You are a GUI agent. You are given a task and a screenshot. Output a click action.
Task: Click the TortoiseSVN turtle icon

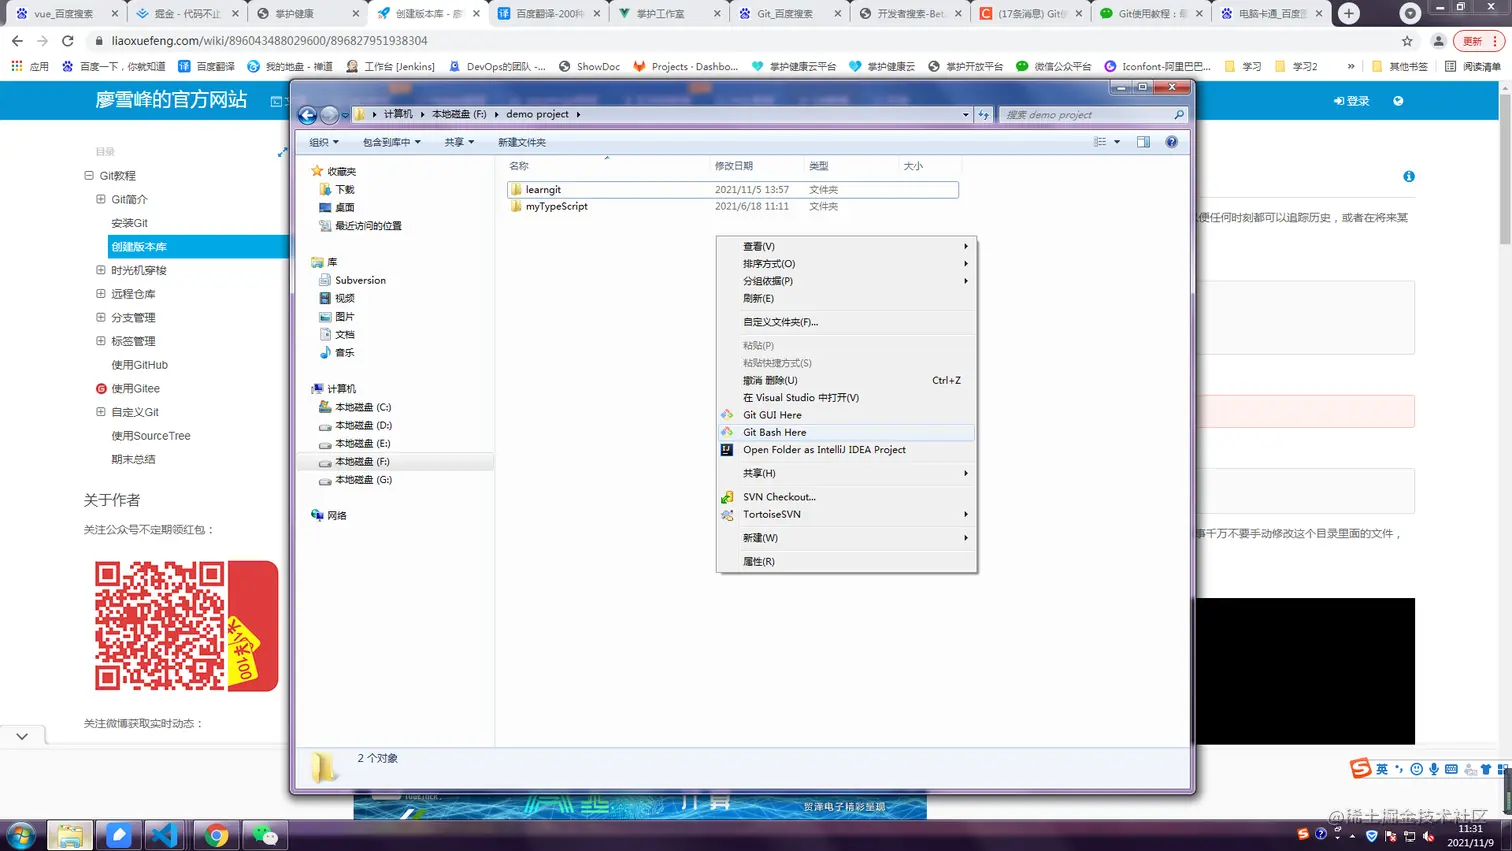coord(727,515)
